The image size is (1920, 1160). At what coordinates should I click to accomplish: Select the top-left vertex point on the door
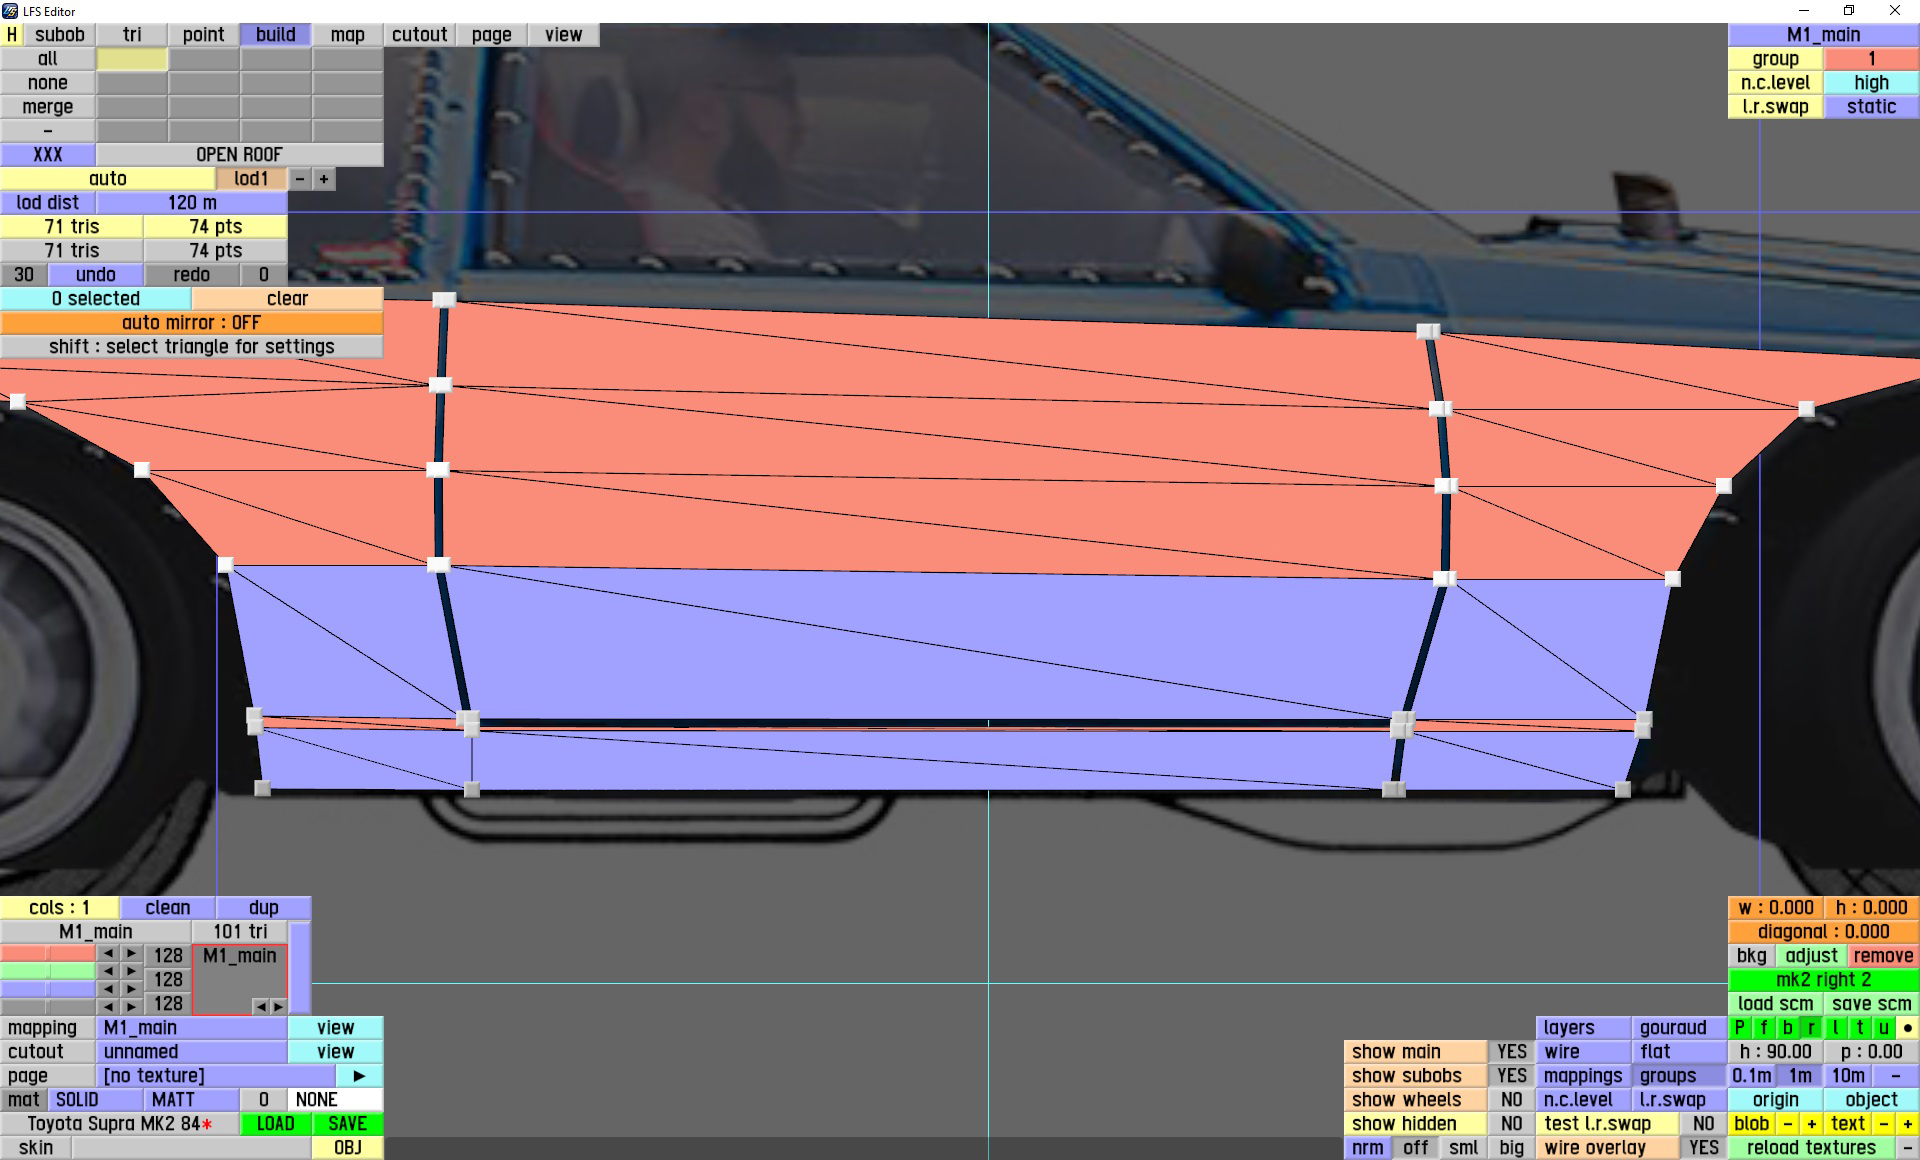[444, 300]
